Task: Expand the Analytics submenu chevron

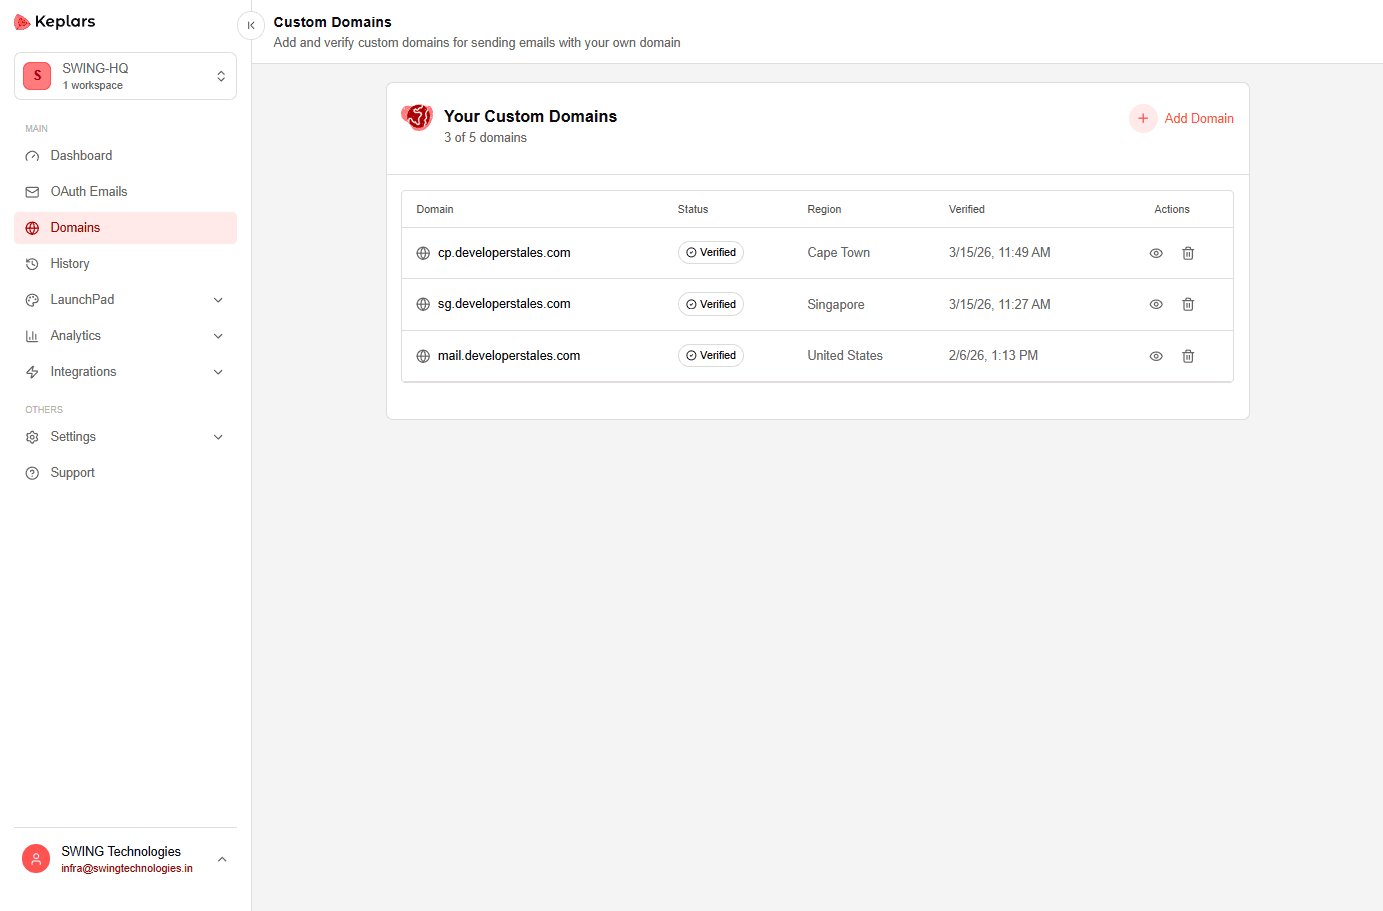Action: point(218,336)
